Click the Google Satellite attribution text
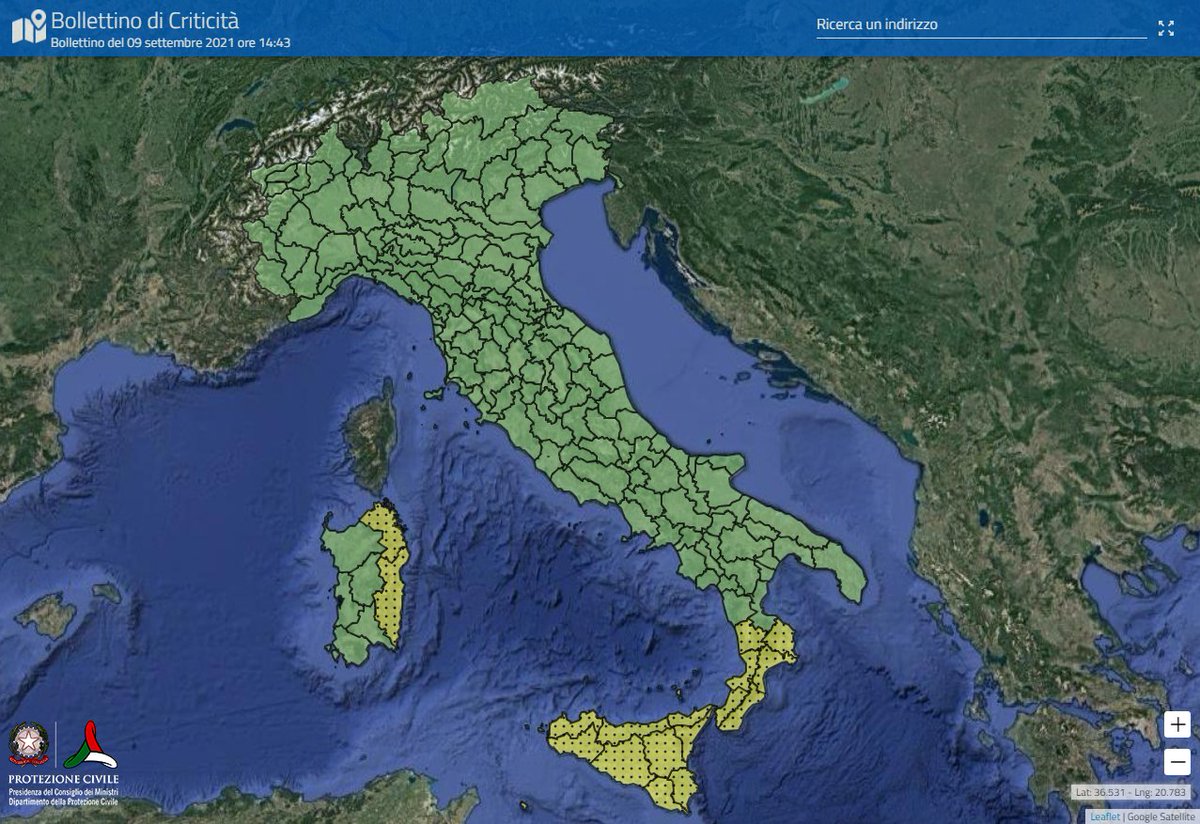 pos(1161,816)
